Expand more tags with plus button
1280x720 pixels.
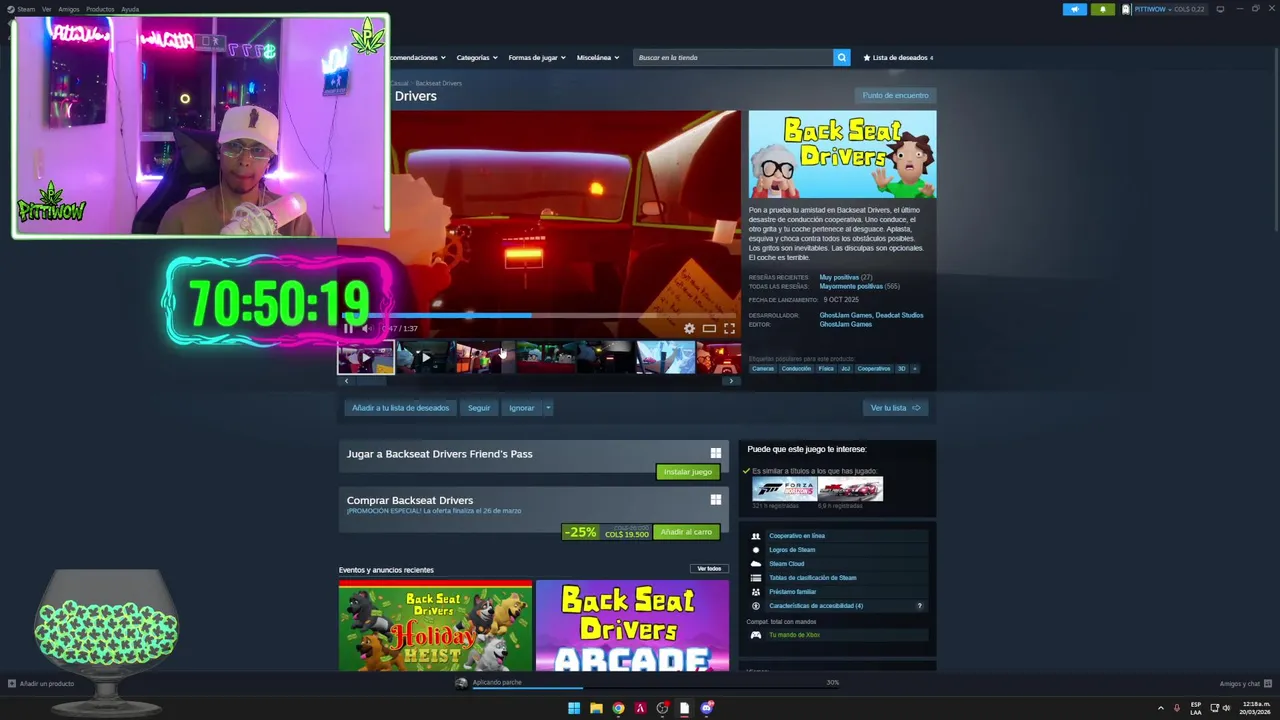coord(914,368)
